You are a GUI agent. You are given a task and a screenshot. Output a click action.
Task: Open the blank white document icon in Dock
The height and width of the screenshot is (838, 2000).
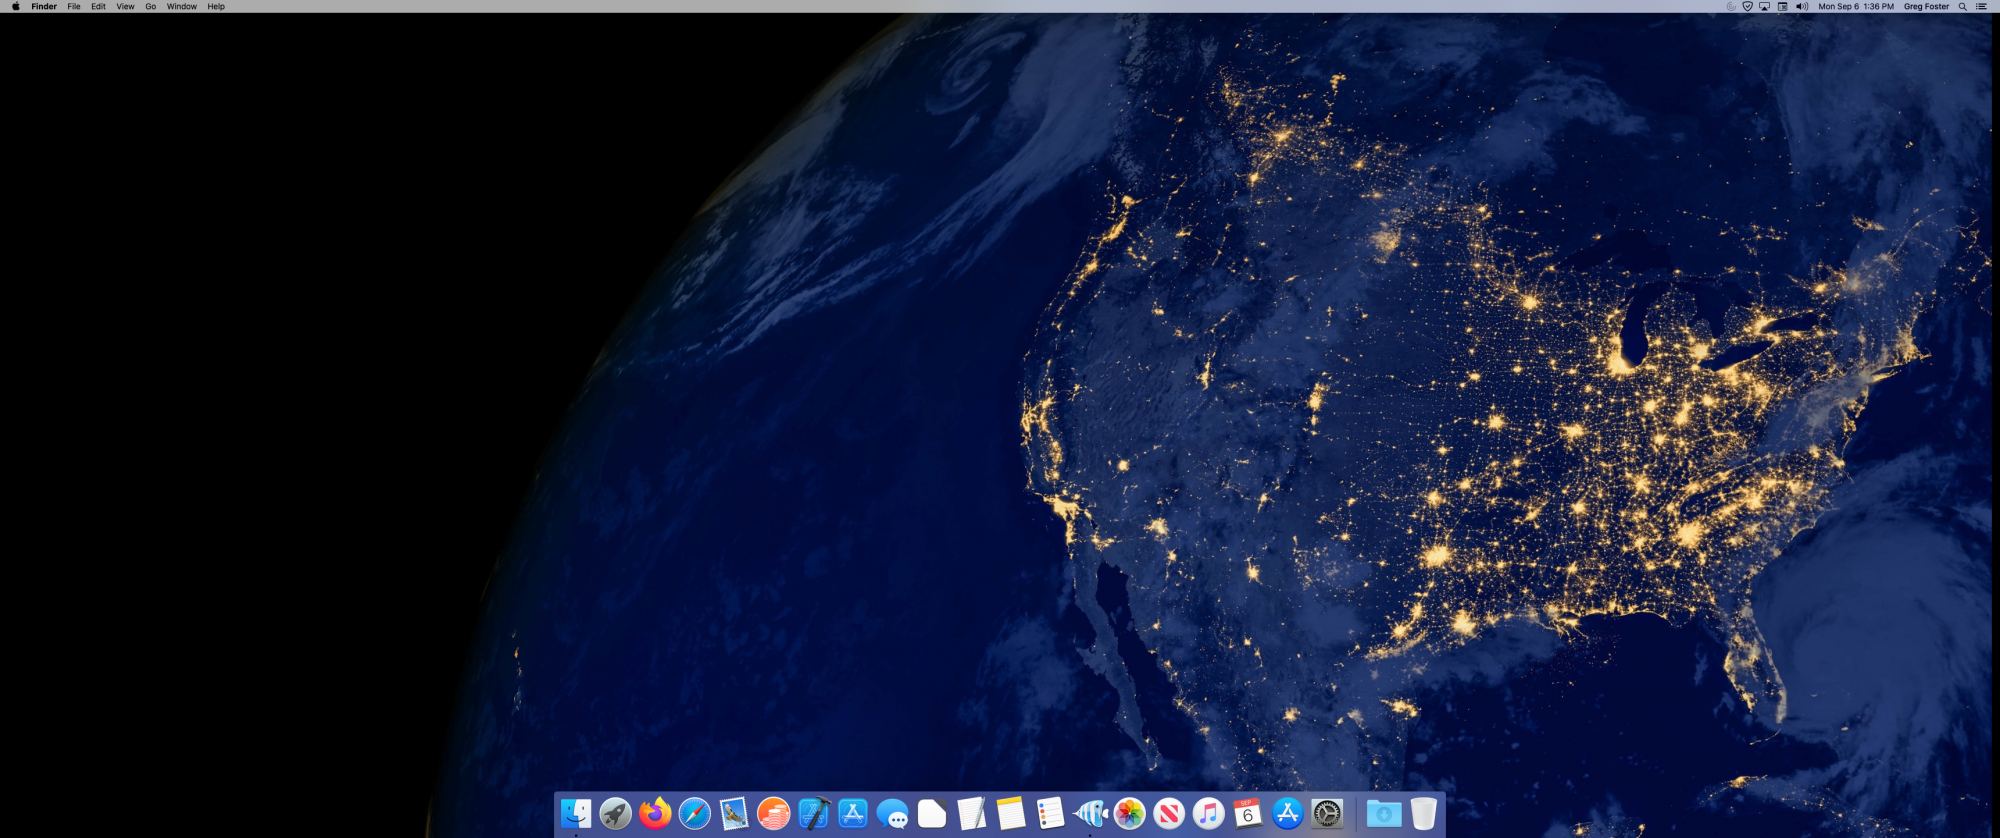coord(932,814)
